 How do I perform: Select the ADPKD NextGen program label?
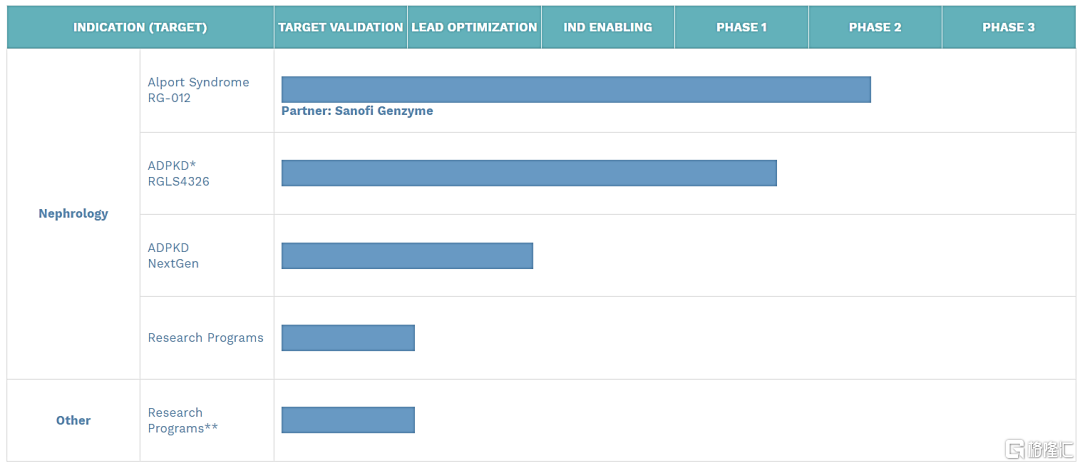[173, 256]
